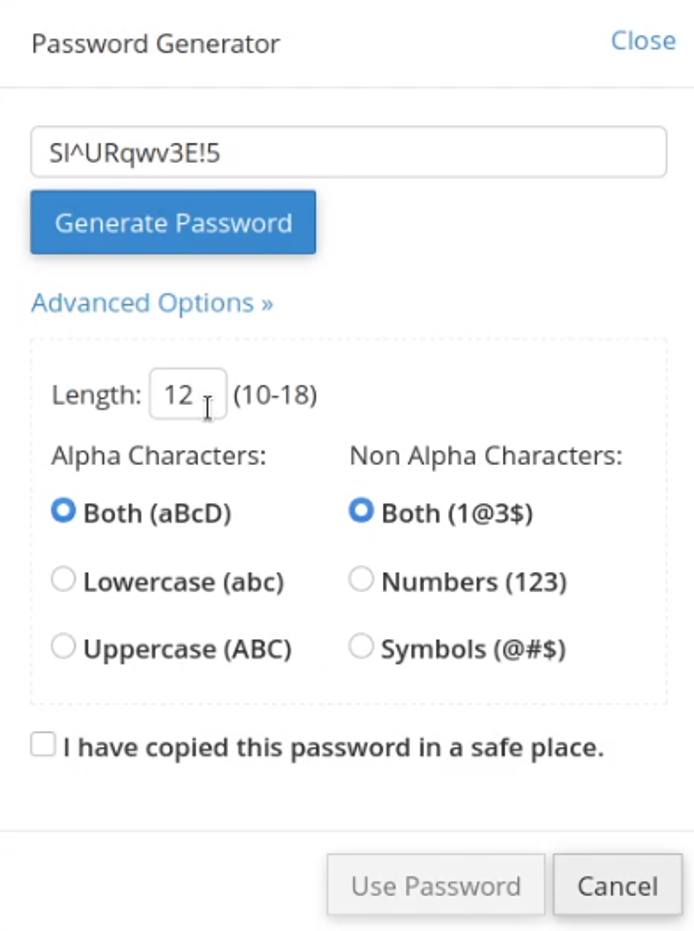Pick Symbols (@#$) only option
694x931 pixels.
click(361, 646)
